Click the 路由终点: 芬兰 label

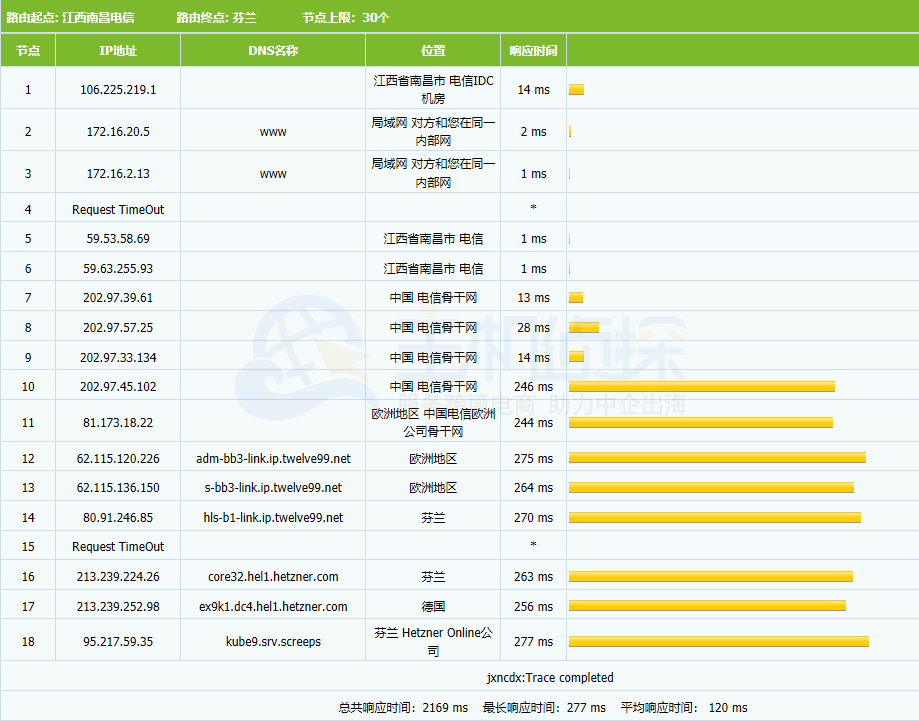(x=216, y=18)
